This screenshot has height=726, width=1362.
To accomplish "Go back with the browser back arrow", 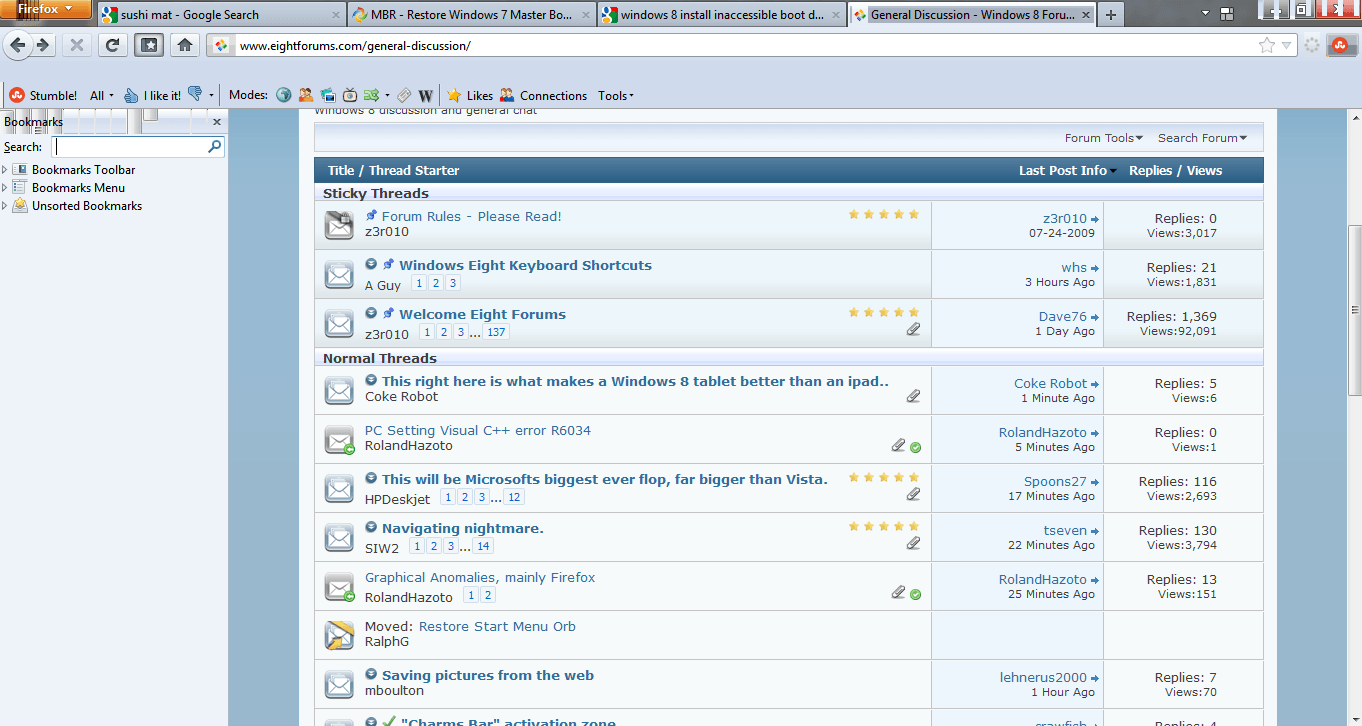I will pos(18,45).
